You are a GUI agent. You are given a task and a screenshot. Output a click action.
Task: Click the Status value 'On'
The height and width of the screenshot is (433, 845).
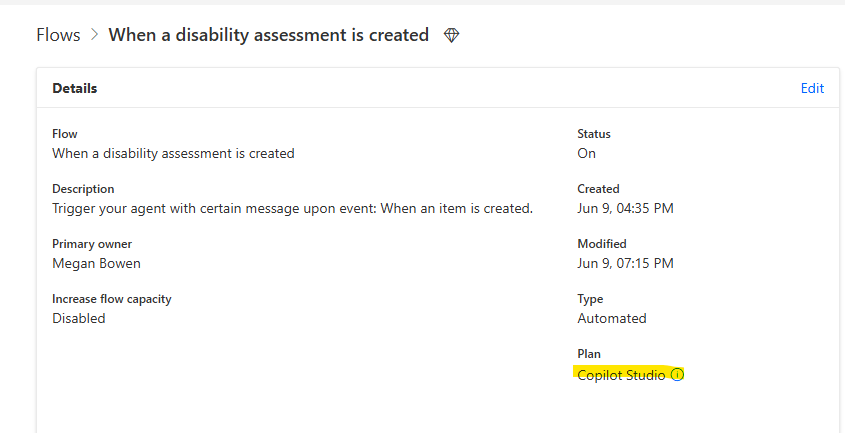[x=586, y=153]
